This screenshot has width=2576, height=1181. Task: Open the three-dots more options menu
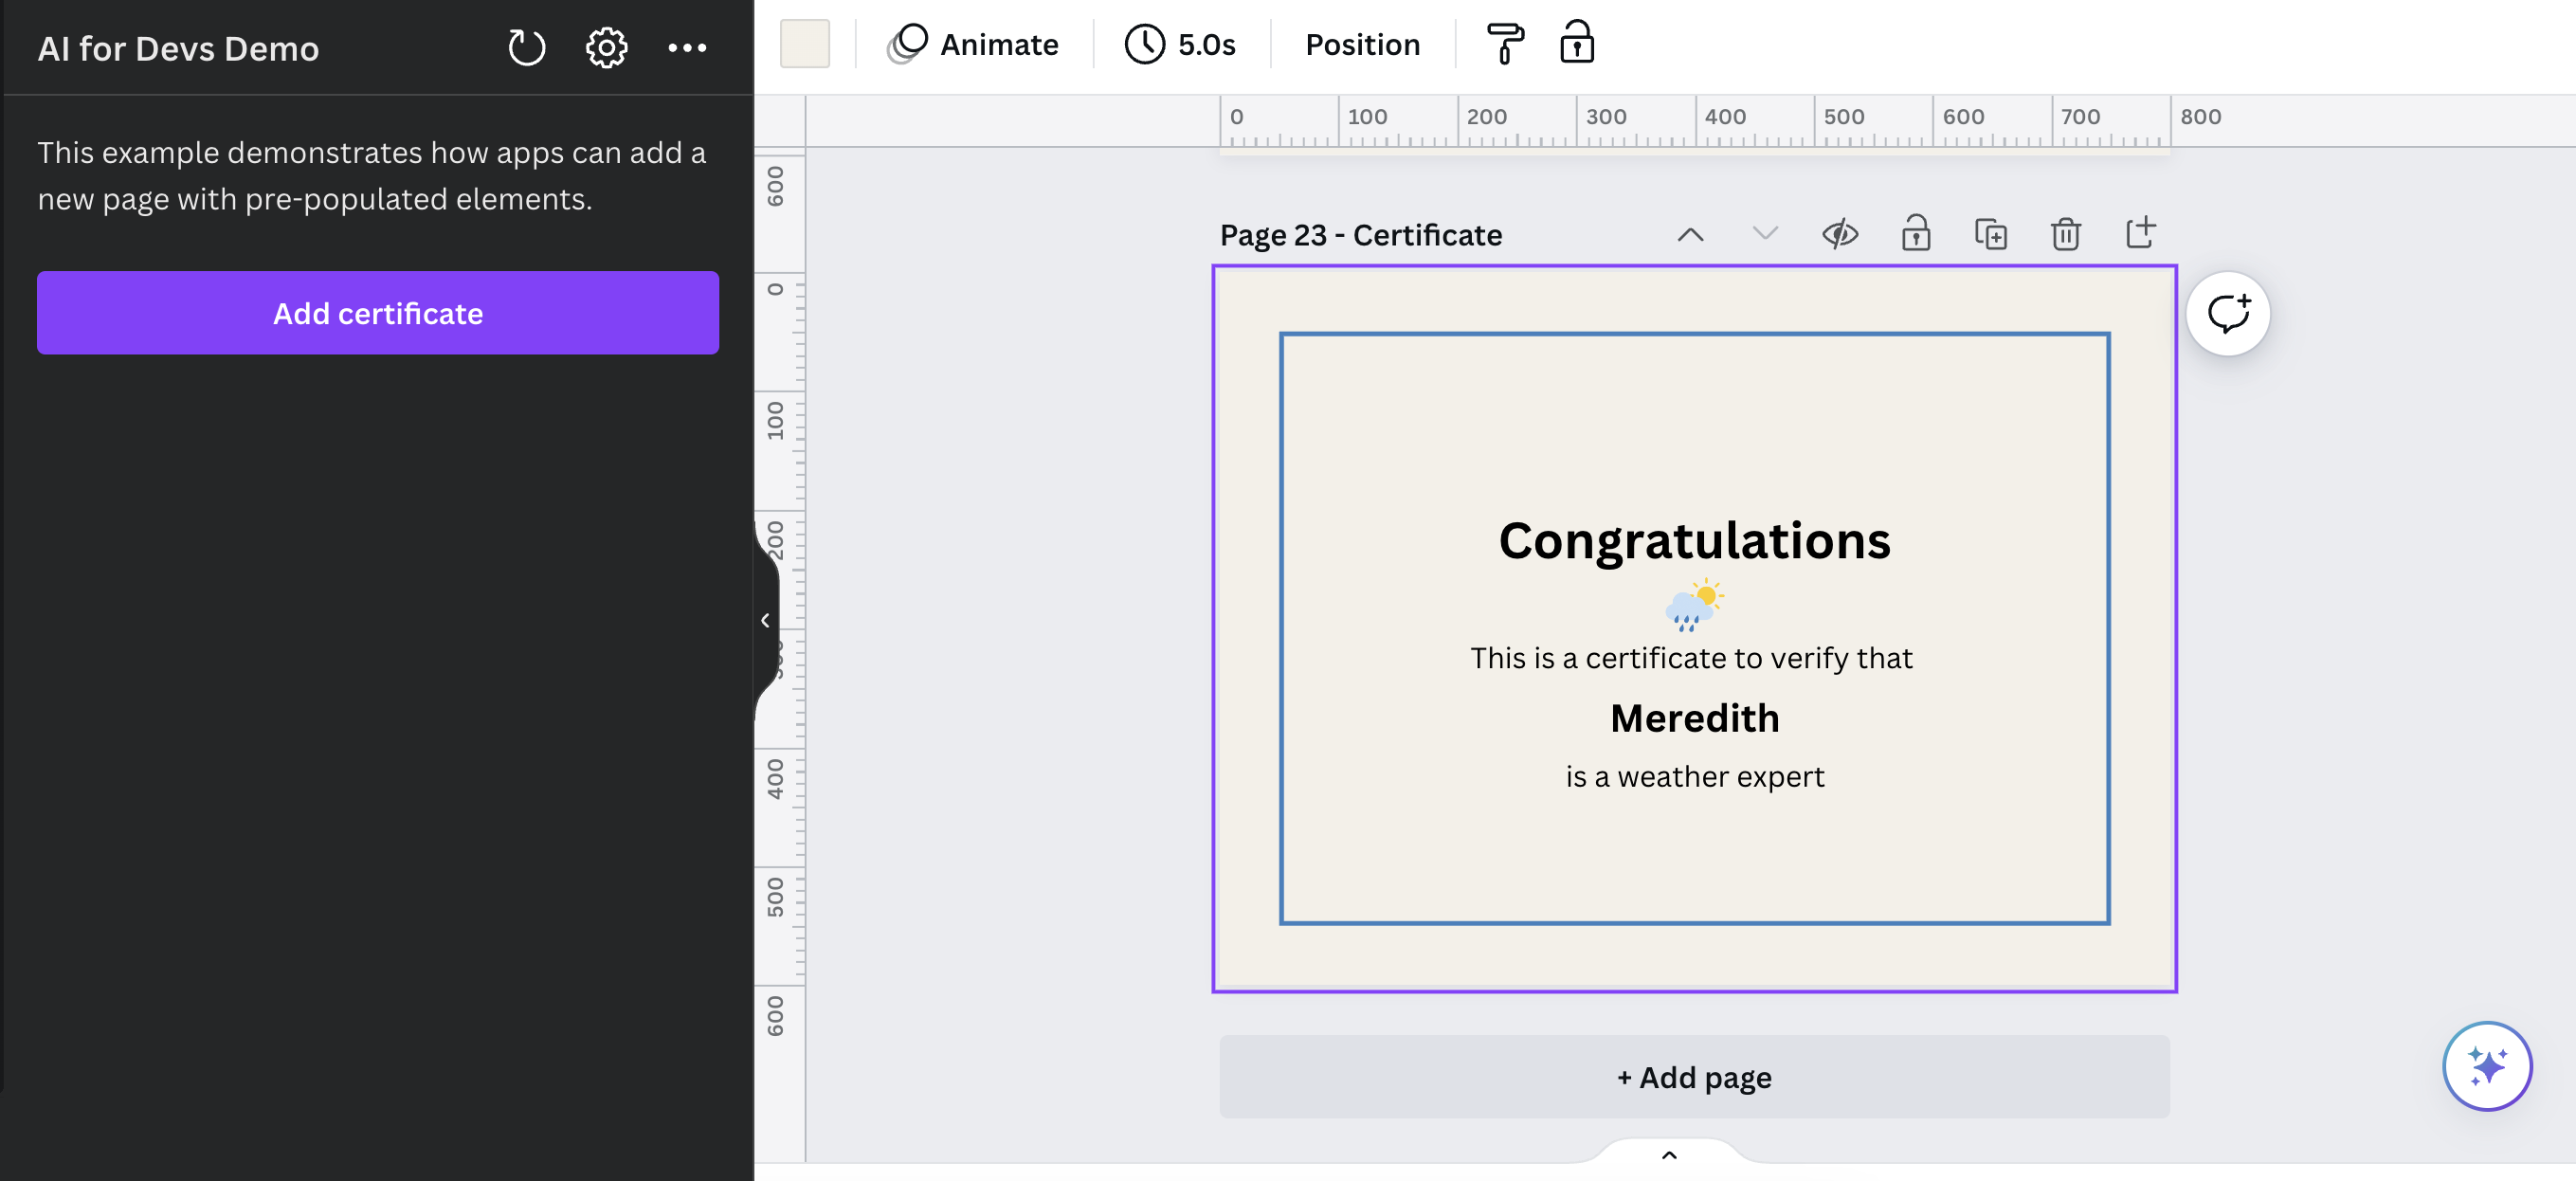(687, 47)
